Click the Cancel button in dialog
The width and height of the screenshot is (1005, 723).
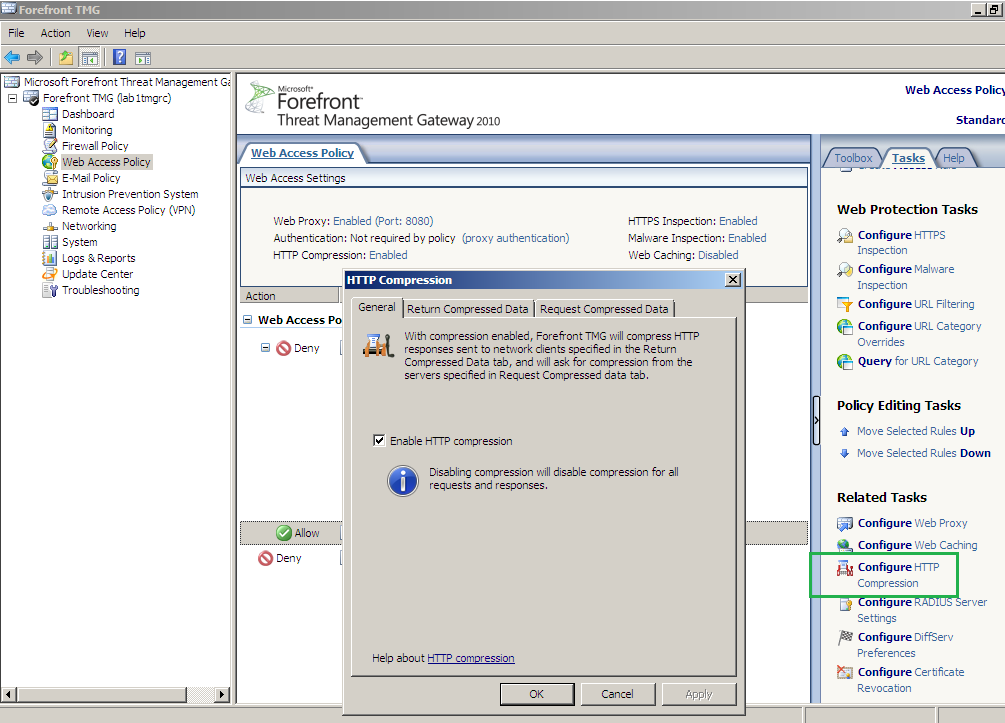617,694
